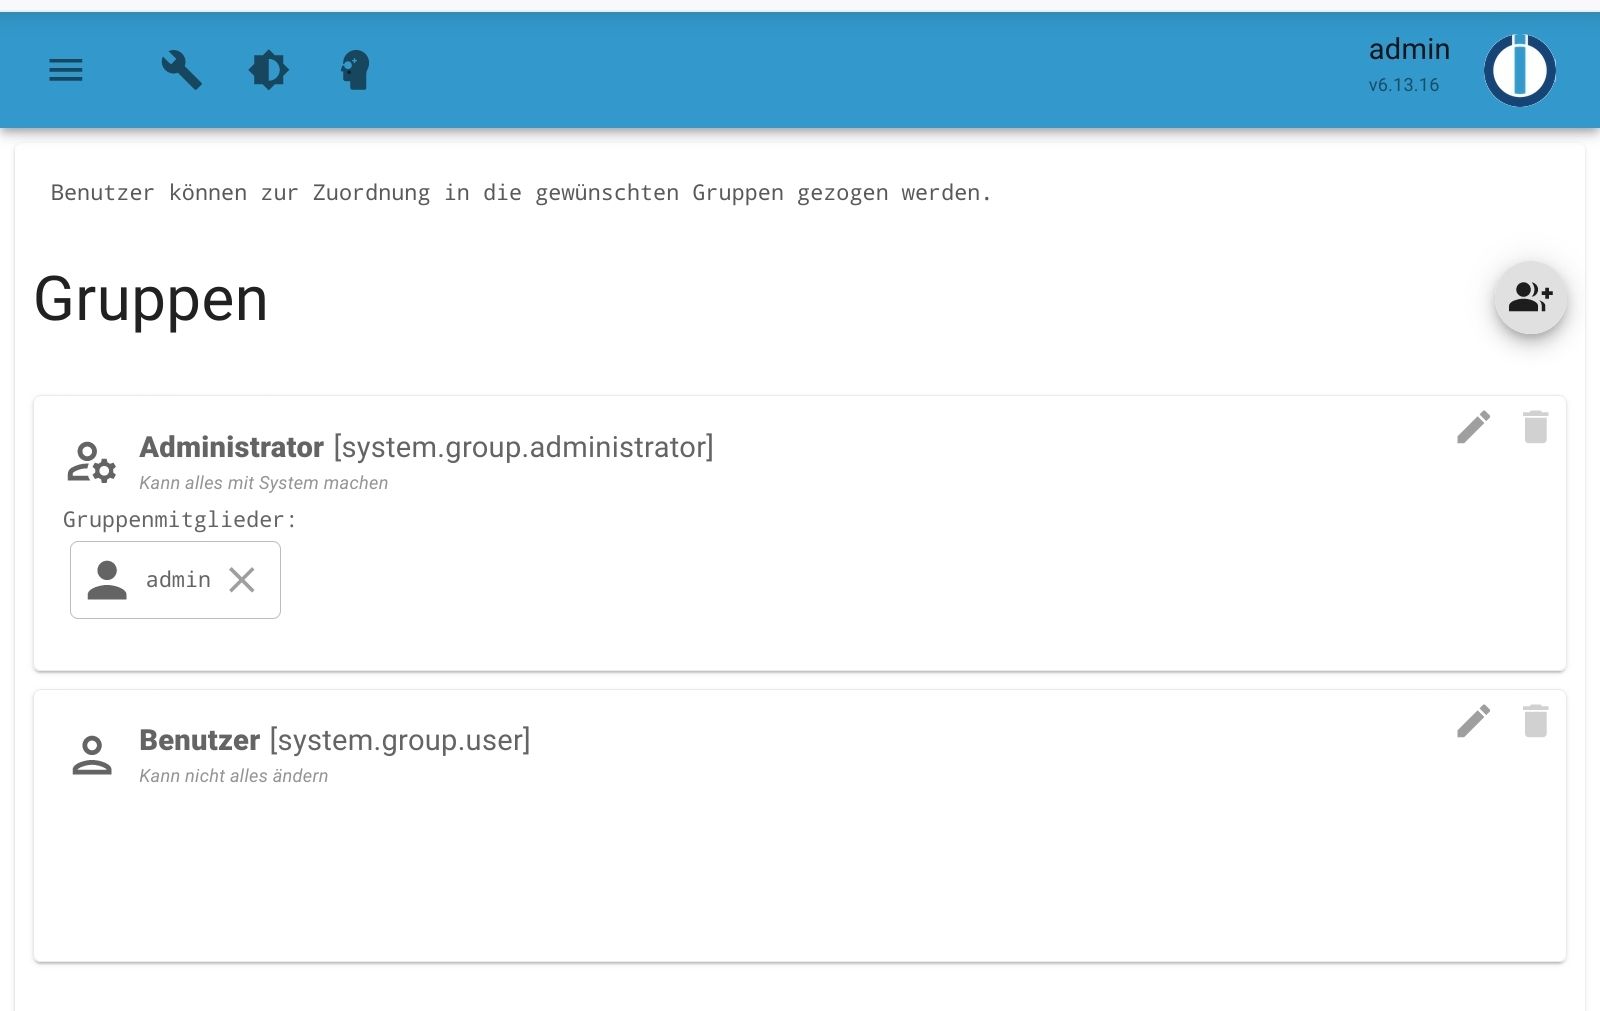Select the admin member chip
Viewport: 1600px width, 1011px height.
[x=177, y=580]
